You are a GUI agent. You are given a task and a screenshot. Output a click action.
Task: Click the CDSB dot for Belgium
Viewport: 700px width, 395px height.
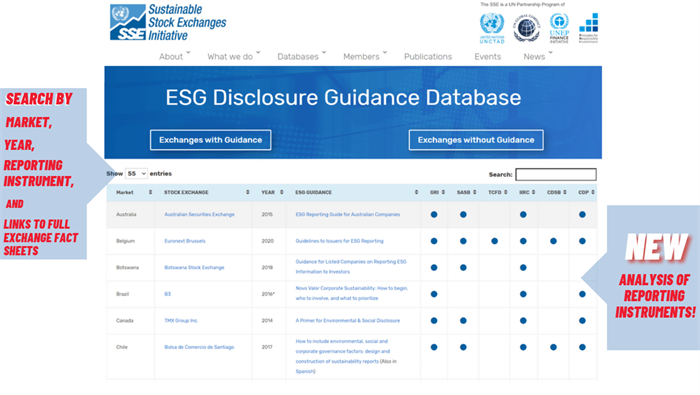553,241
